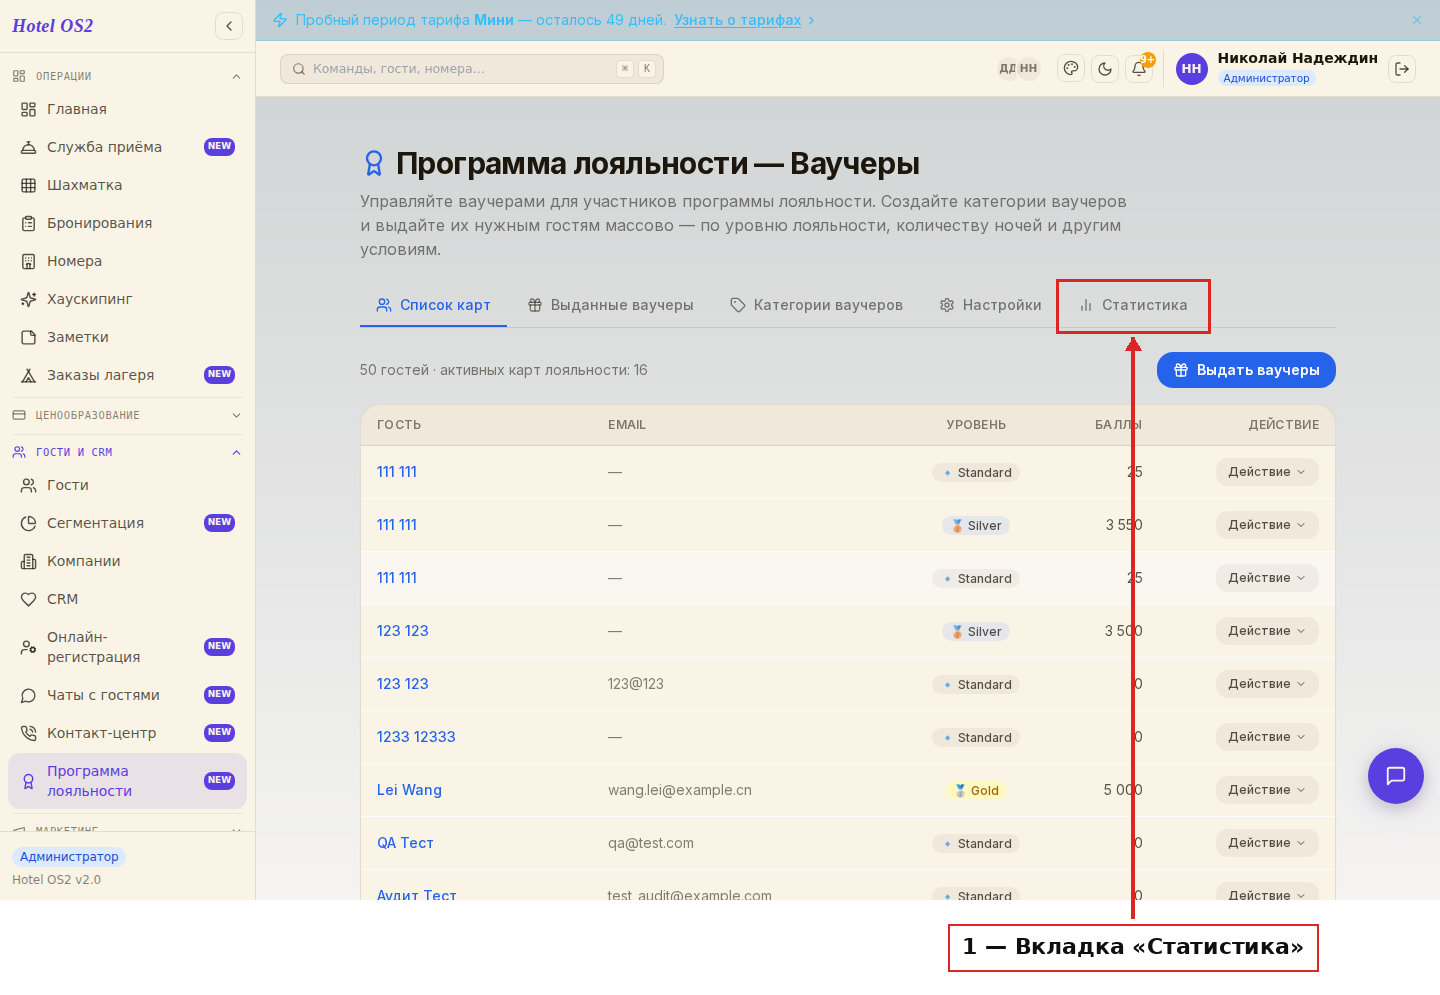Open Онлайн-регистрация section
1440x995 pixels.
[x=127, y=647]
